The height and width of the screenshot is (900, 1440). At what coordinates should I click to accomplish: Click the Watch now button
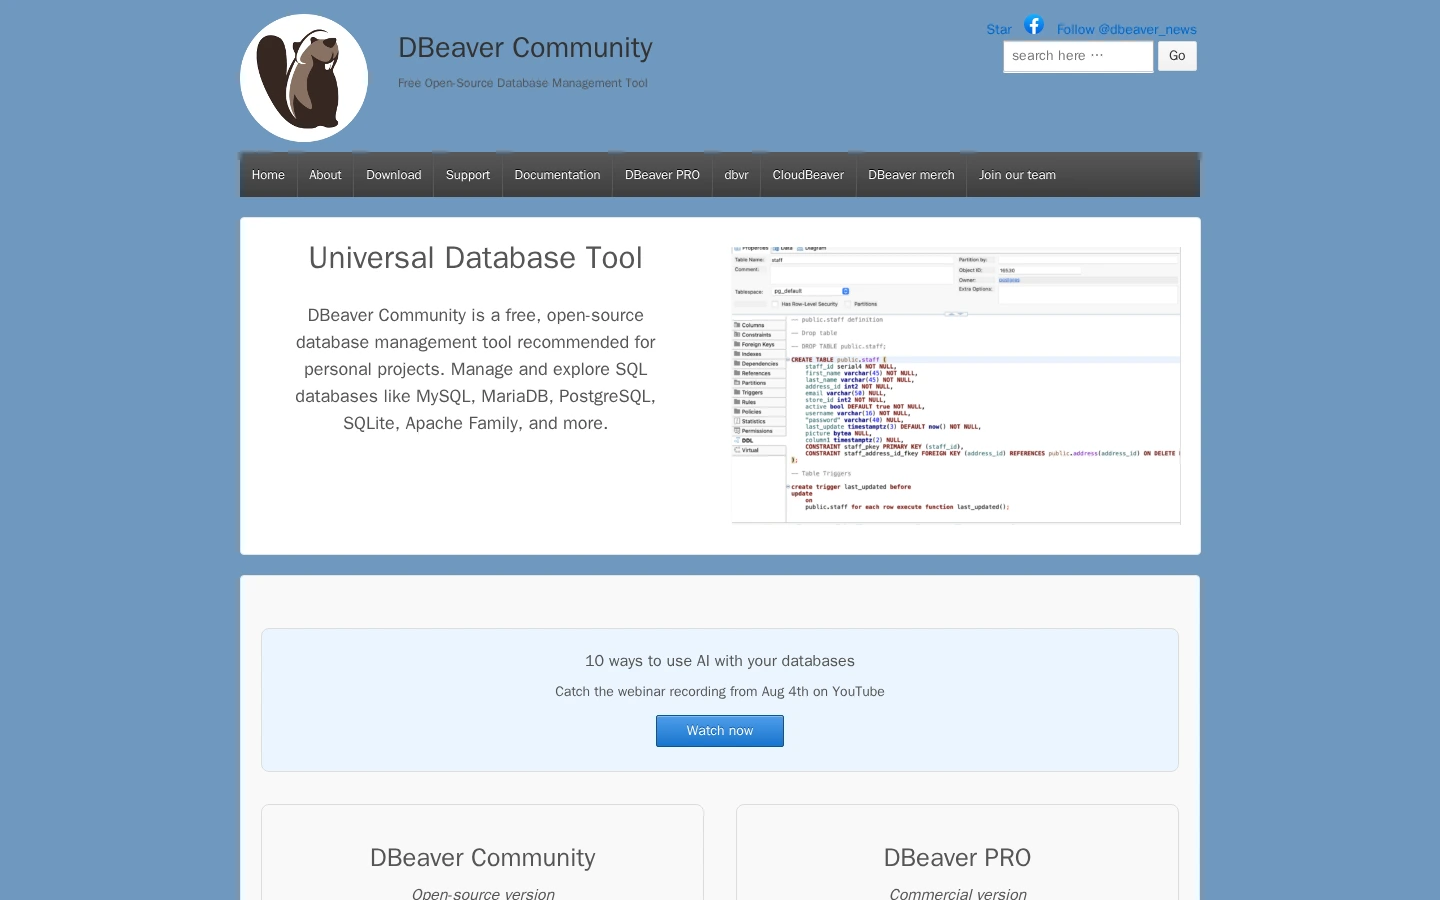720,731
